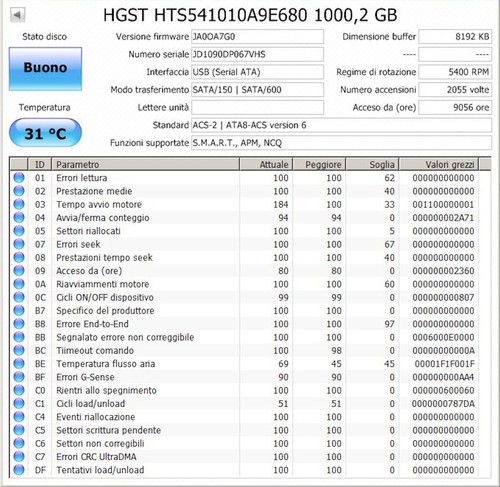
Task: Click the ID column header
Action: click(40, 164)
